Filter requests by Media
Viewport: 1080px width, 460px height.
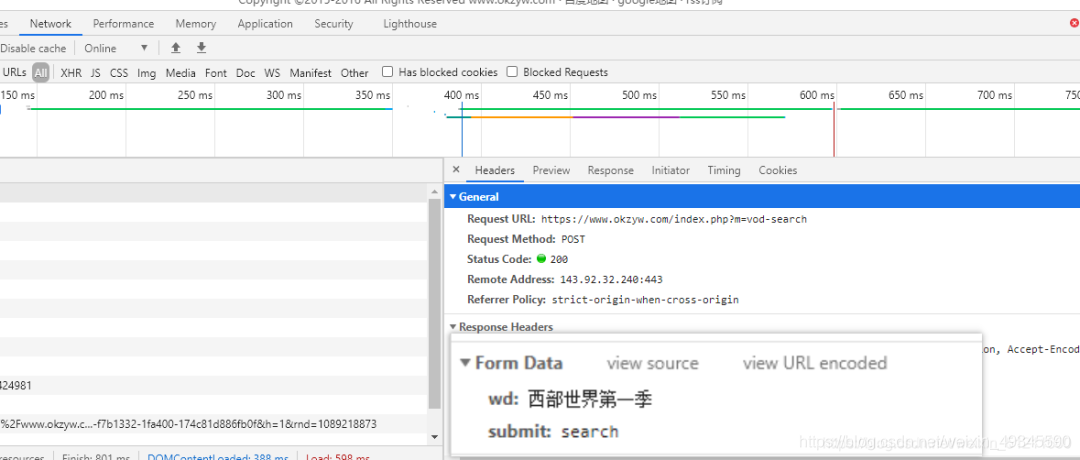click(x=180, y=72)
